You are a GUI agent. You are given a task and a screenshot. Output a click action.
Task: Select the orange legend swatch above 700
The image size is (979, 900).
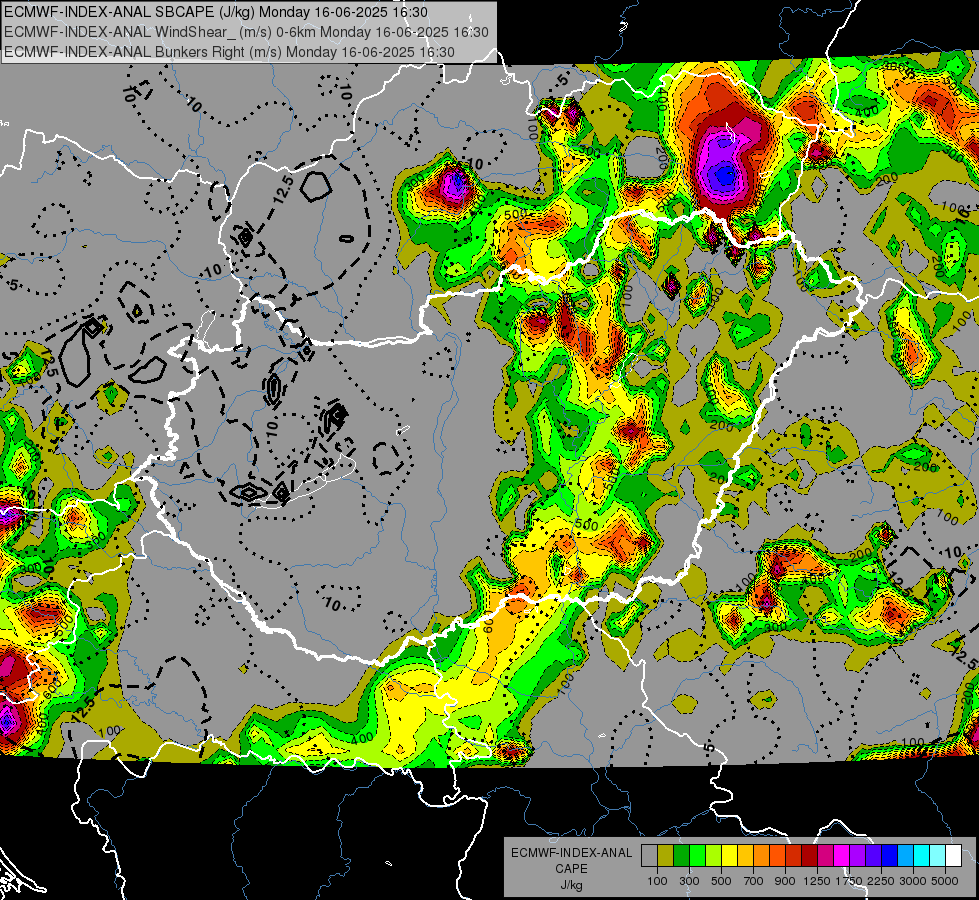[761, 855]
